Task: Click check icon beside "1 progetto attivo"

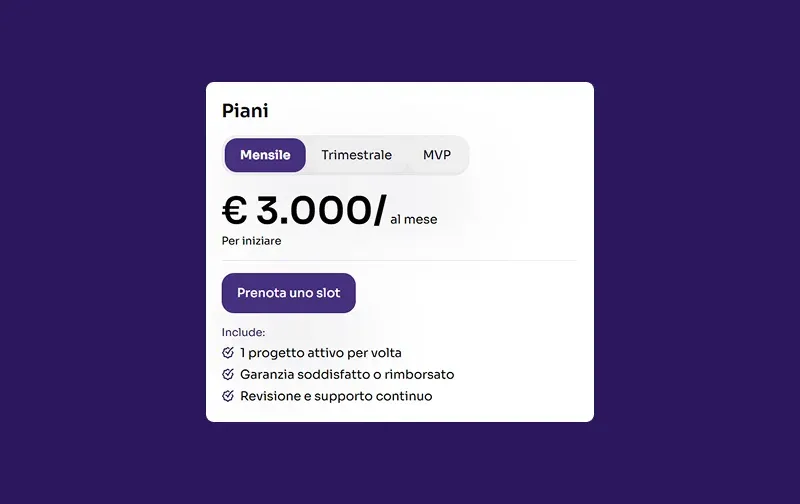Action: [x=228, y=353]
